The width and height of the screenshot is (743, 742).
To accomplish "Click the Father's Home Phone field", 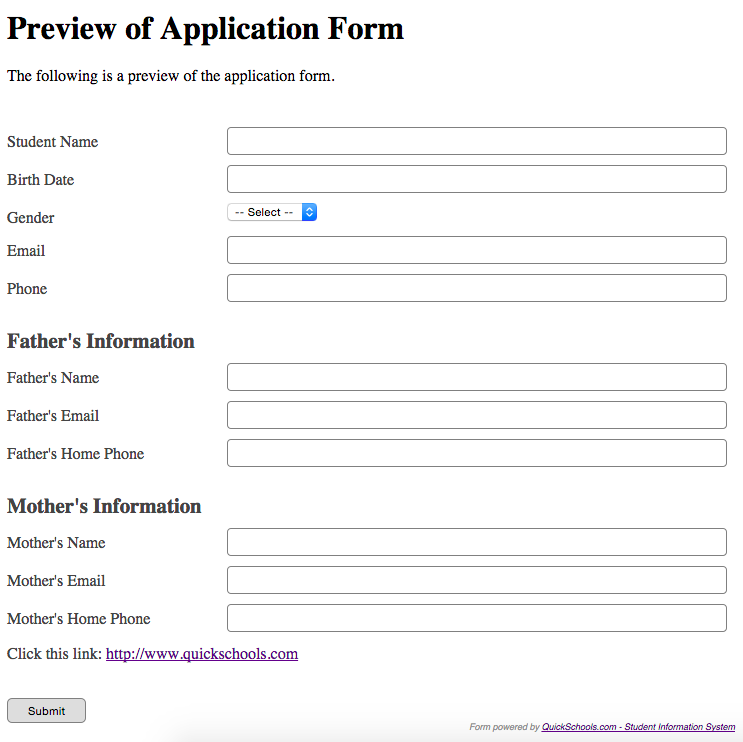I will 476,453.
